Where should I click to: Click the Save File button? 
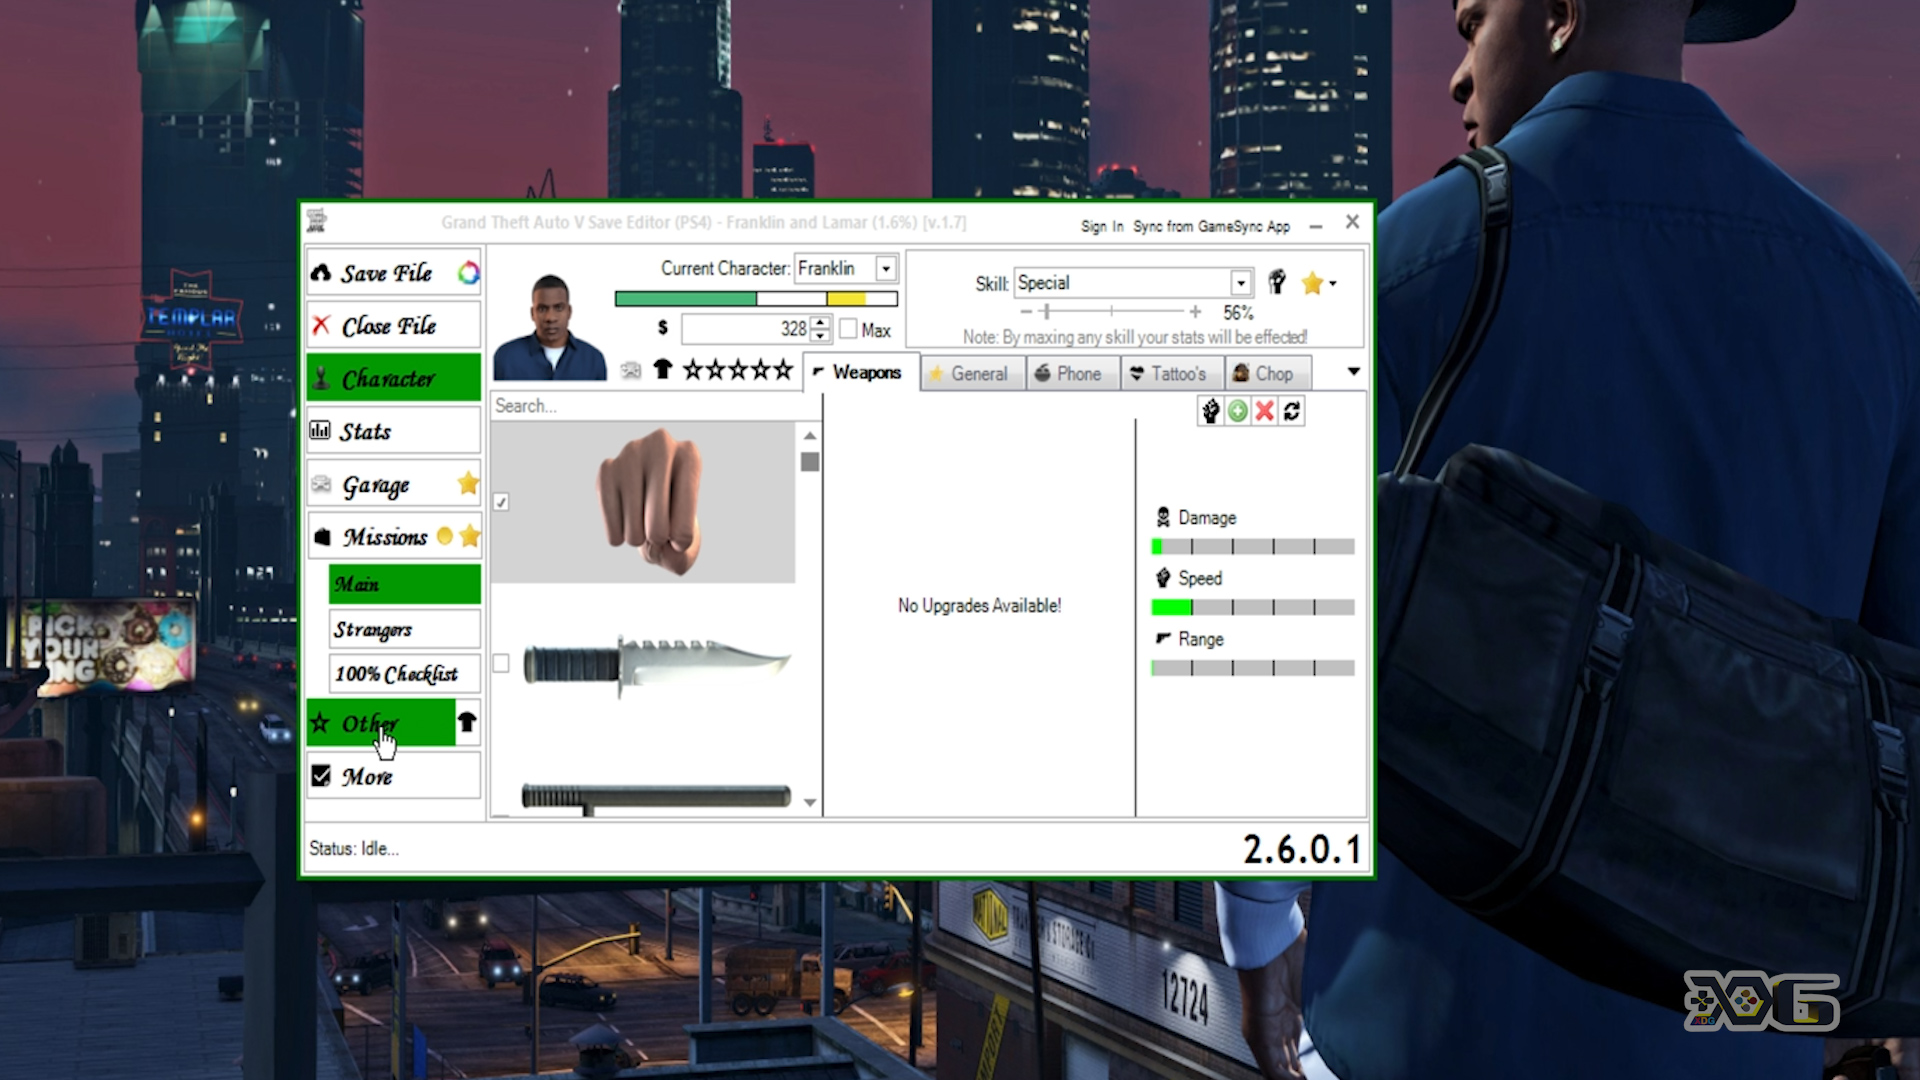click(x=382, y=272)
